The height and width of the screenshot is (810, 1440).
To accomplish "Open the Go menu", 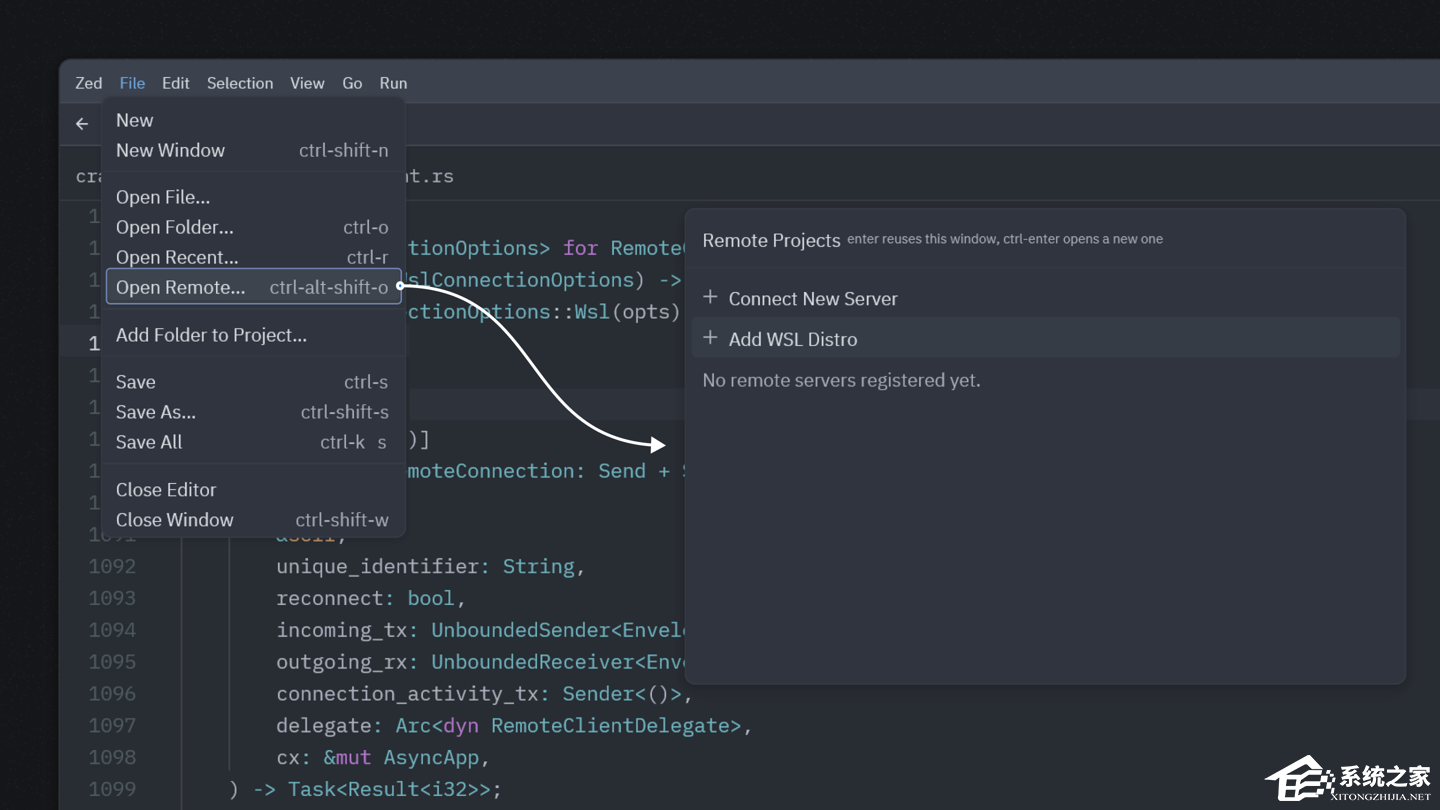I will pos(352,83).
